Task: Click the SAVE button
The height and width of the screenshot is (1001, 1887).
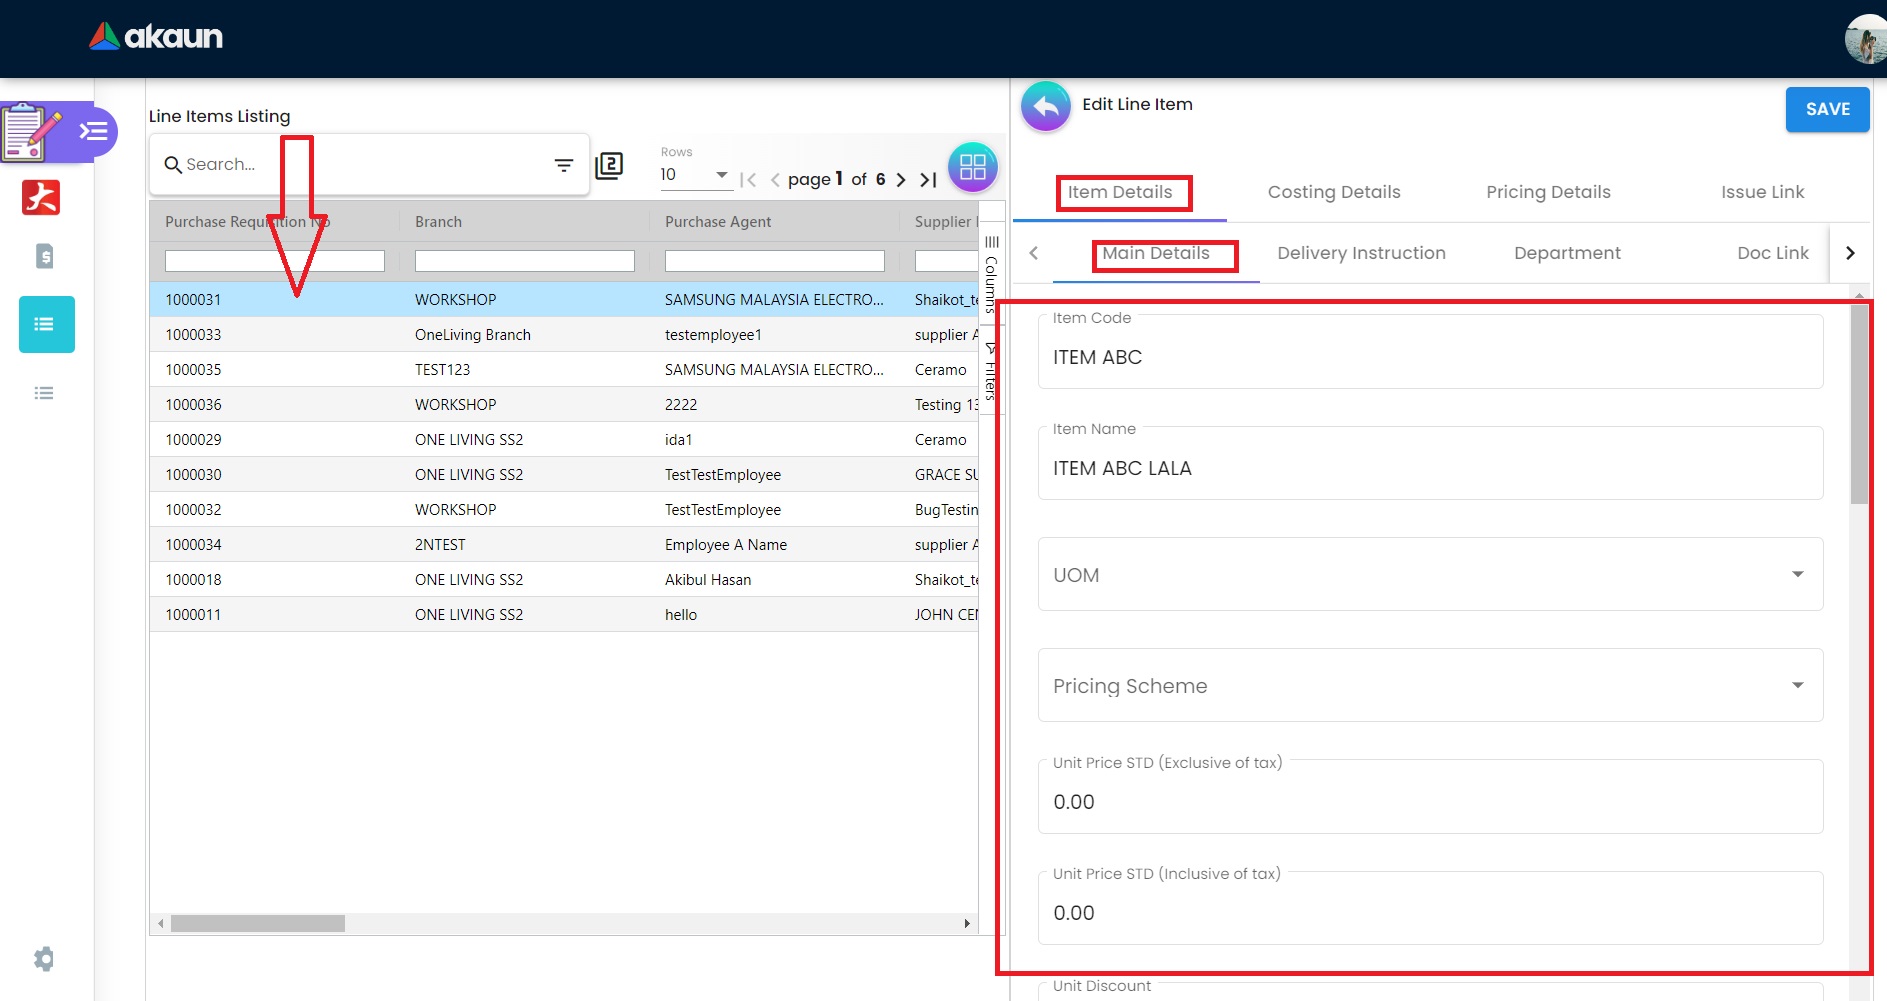Action: (1826, 109)
